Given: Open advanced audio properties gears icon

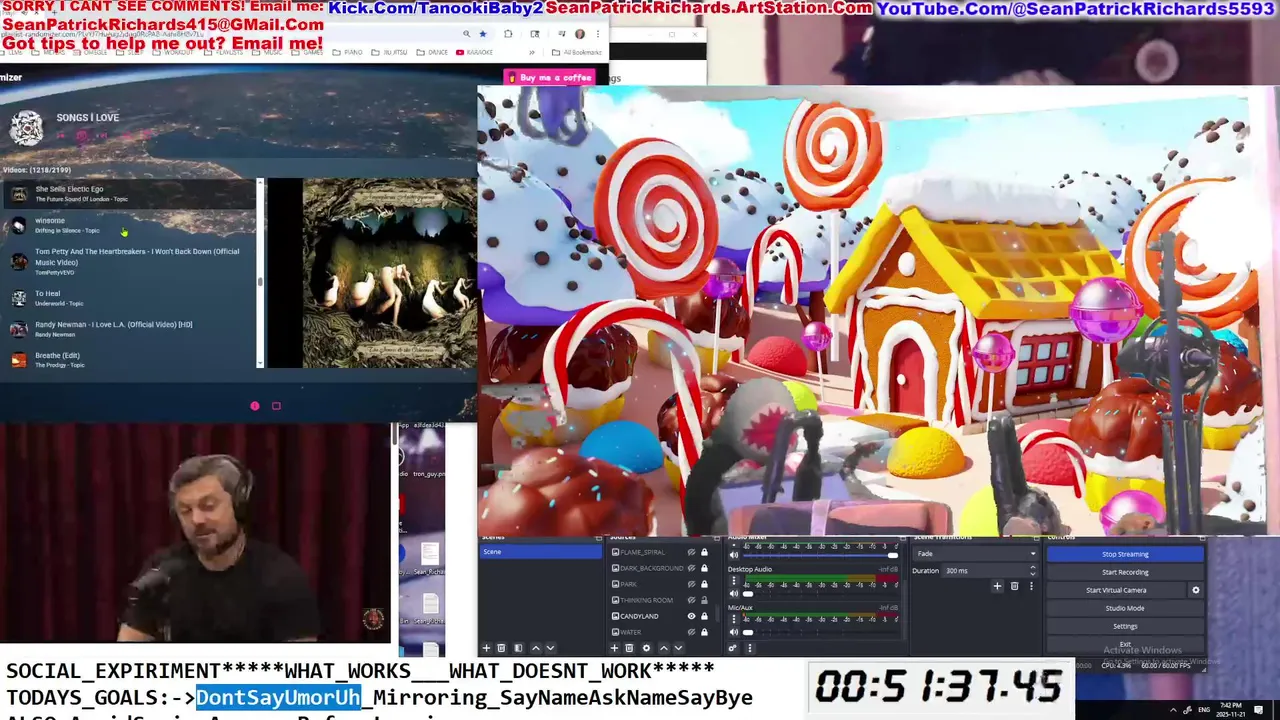Looking at the screenshot, I should click(x=733, y=648).
